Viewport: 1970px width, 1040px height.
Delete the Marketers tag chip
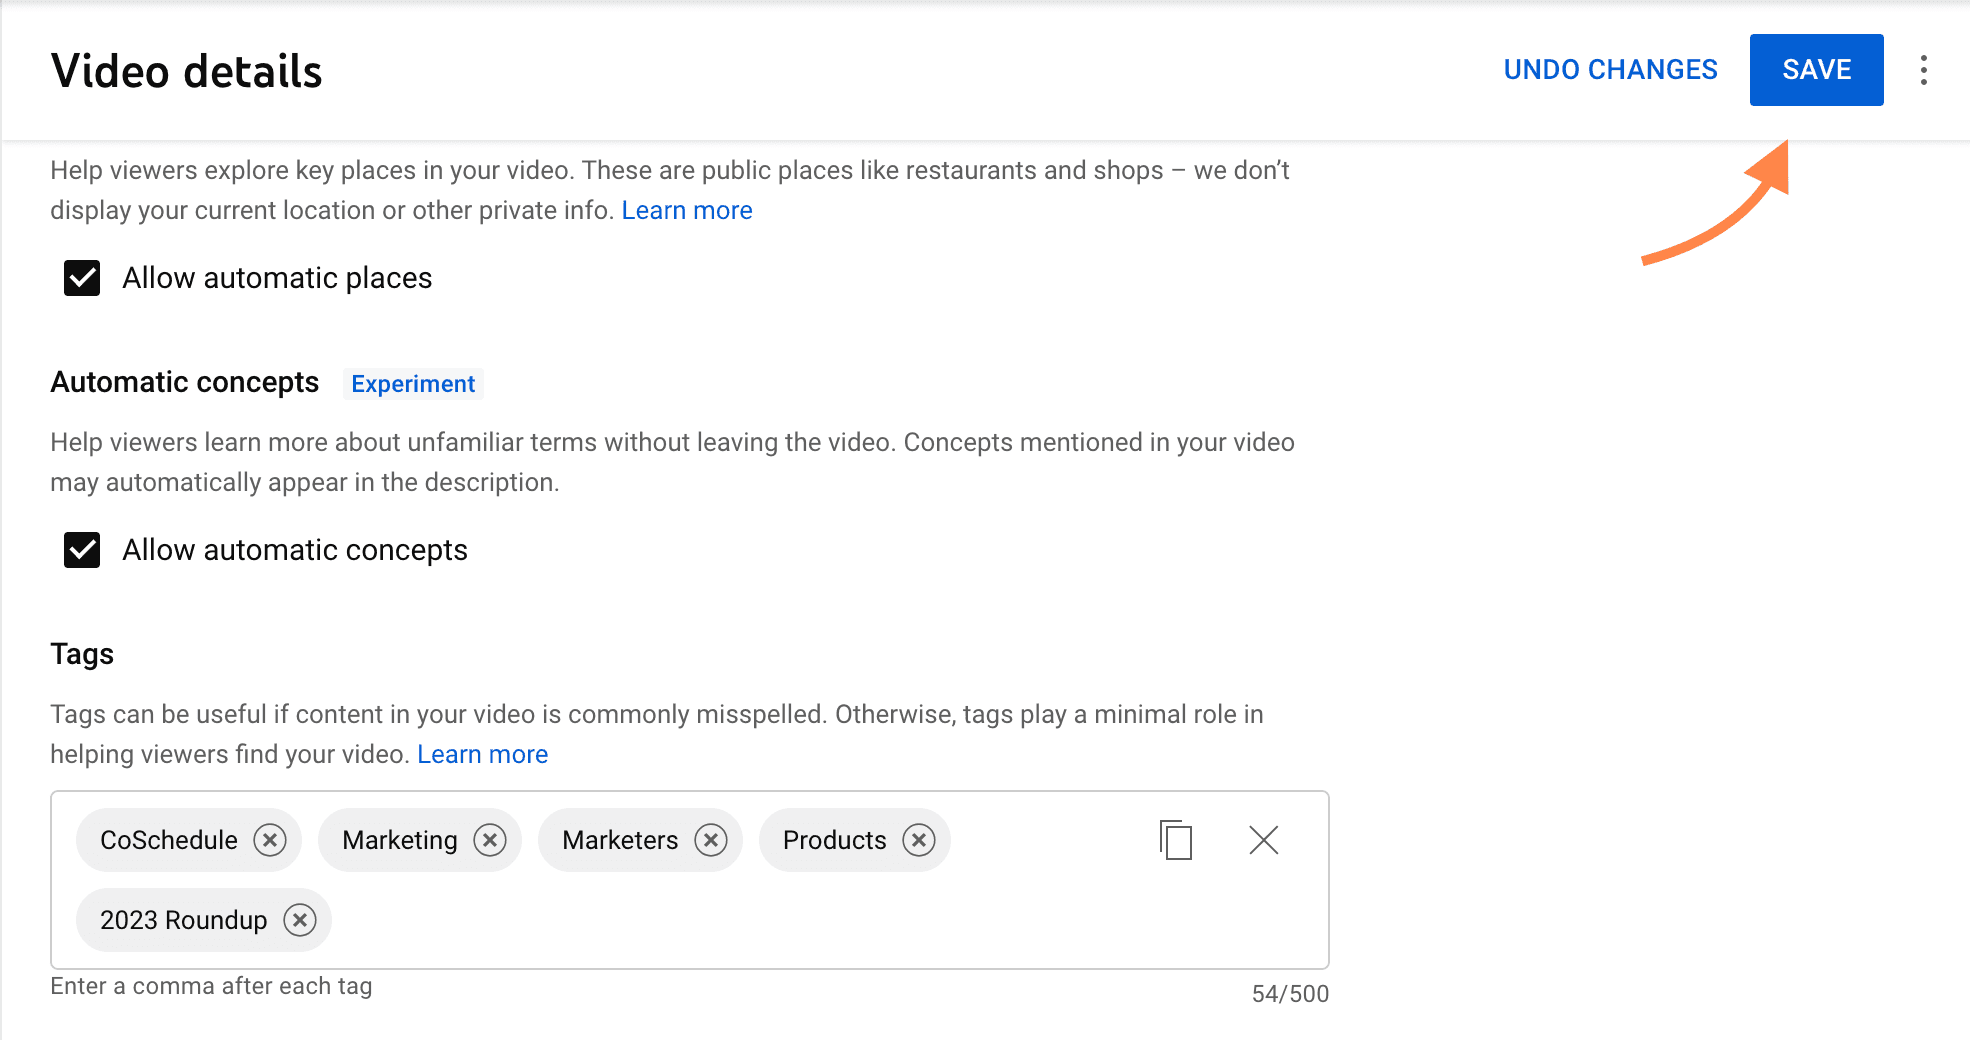(x=711, y=840)
